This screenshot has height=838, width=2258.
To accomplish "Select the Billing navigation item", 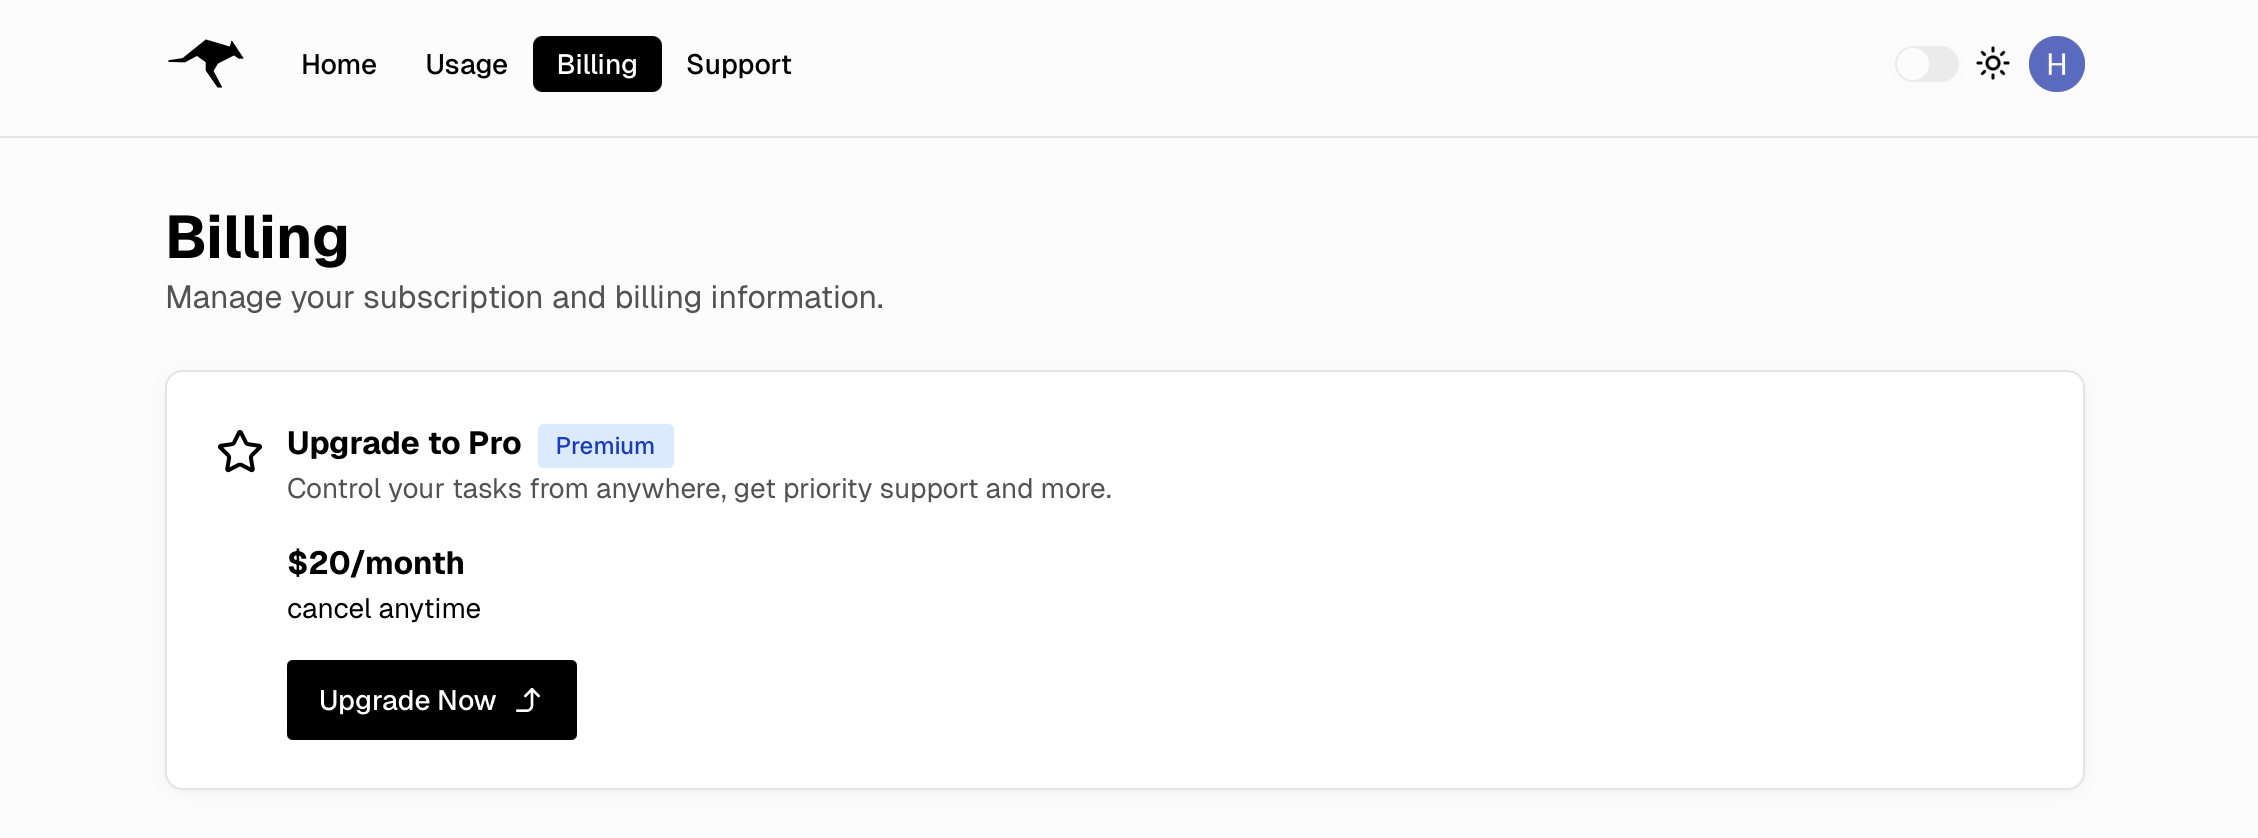I will [597, 64].
